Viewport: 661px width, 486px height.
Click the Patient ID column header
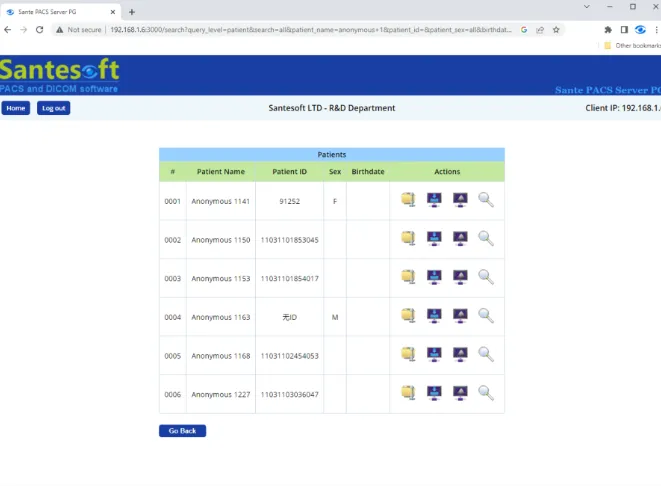(x=290, y=172)
